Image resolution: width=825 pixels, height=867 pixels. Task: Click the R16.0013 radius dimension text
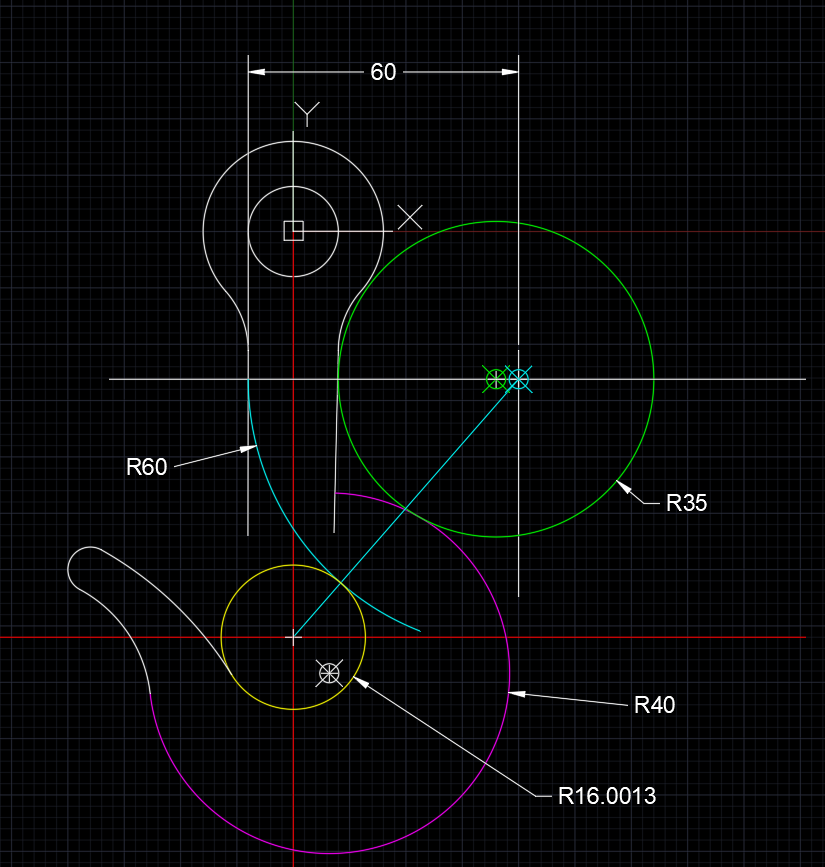[x=607, y=796]
